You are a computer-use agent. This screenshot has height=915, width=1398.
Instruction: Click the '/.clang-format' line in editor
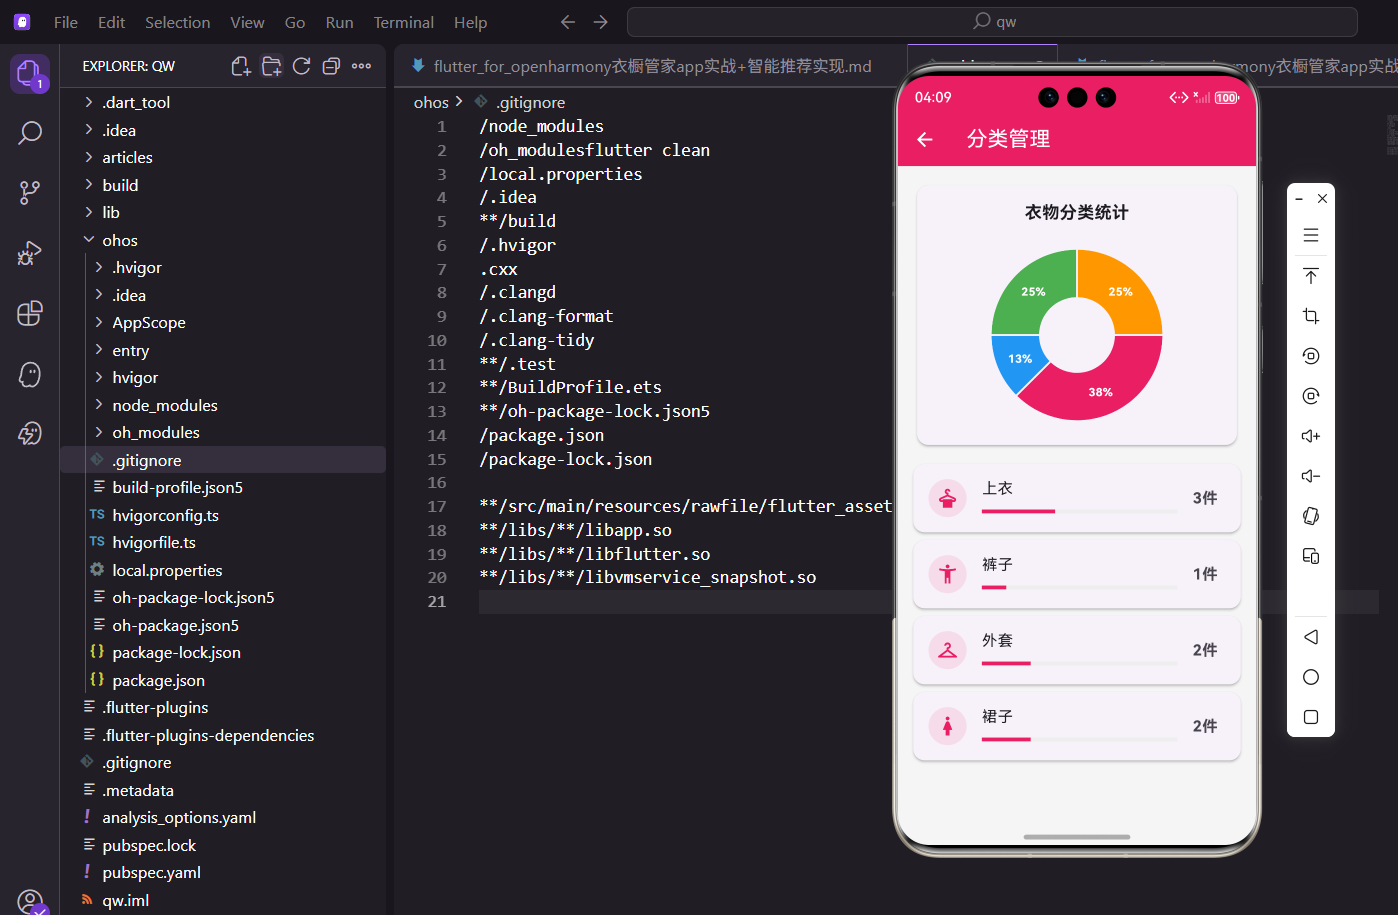546,316
